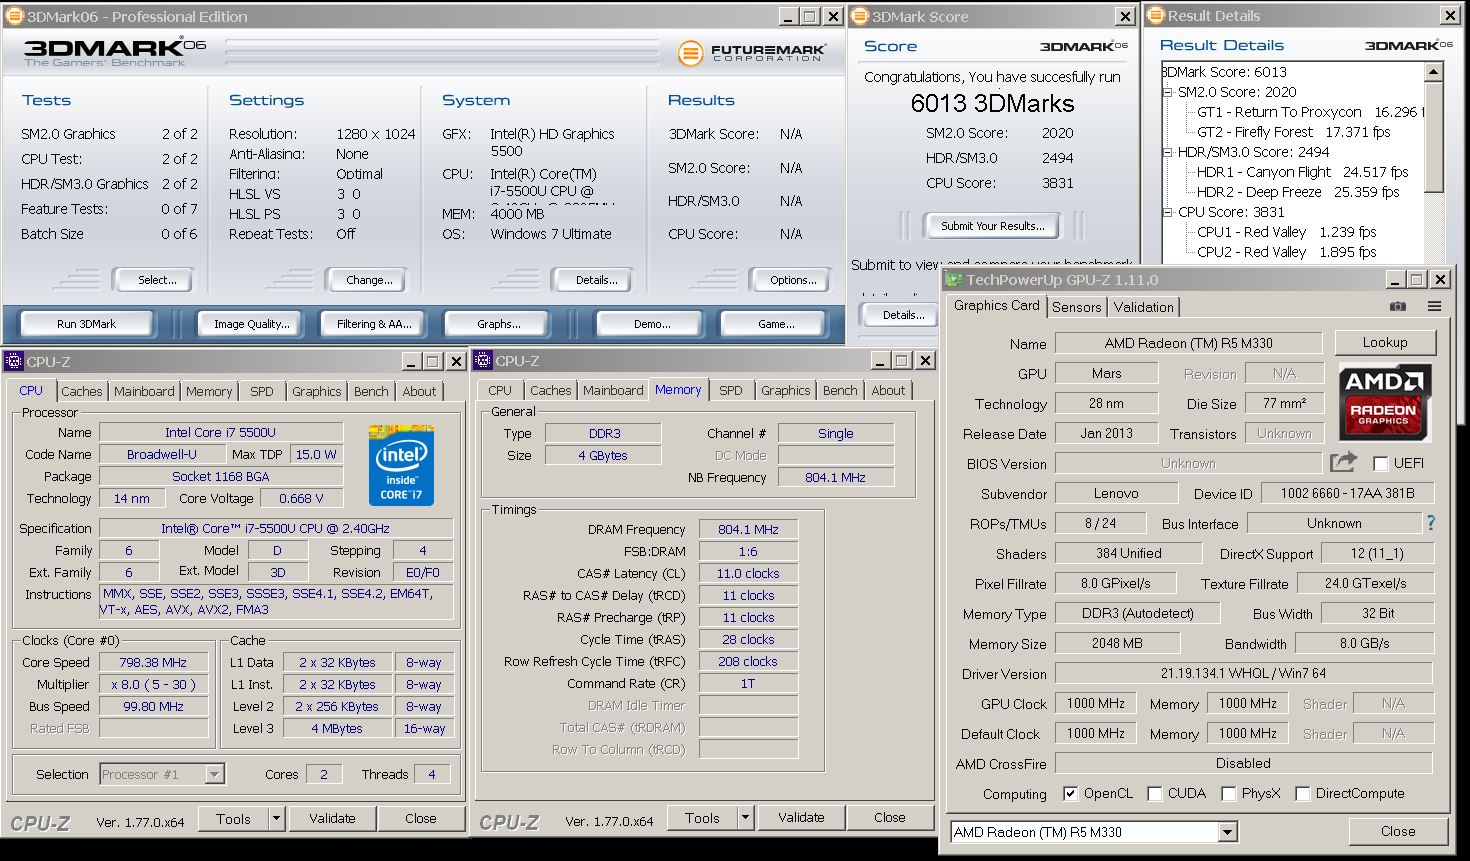Click the CPU-Z title icon in the Memory window
Screen dimensions: 1470x861
(483, 361)
